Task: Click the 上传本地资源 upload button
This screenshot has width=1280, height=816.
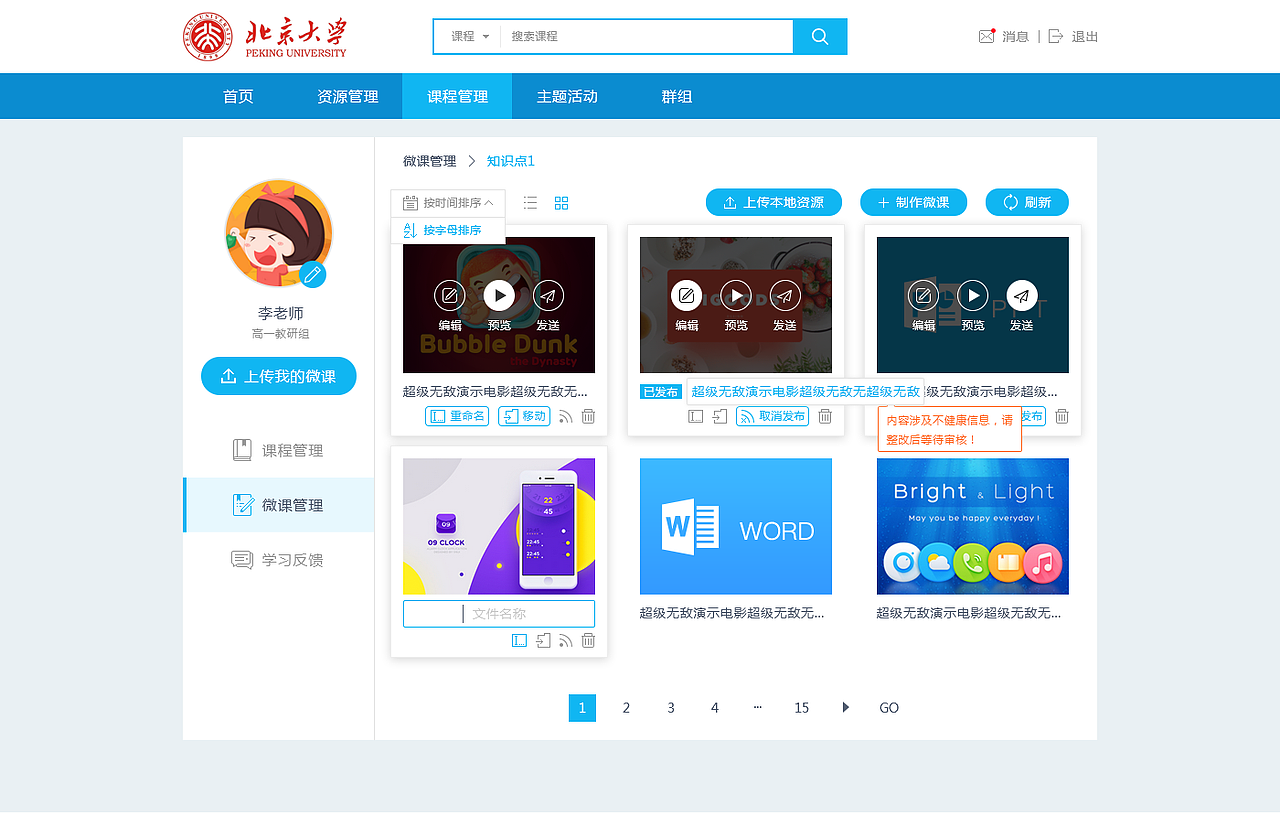Action: (x=774, y=202)
